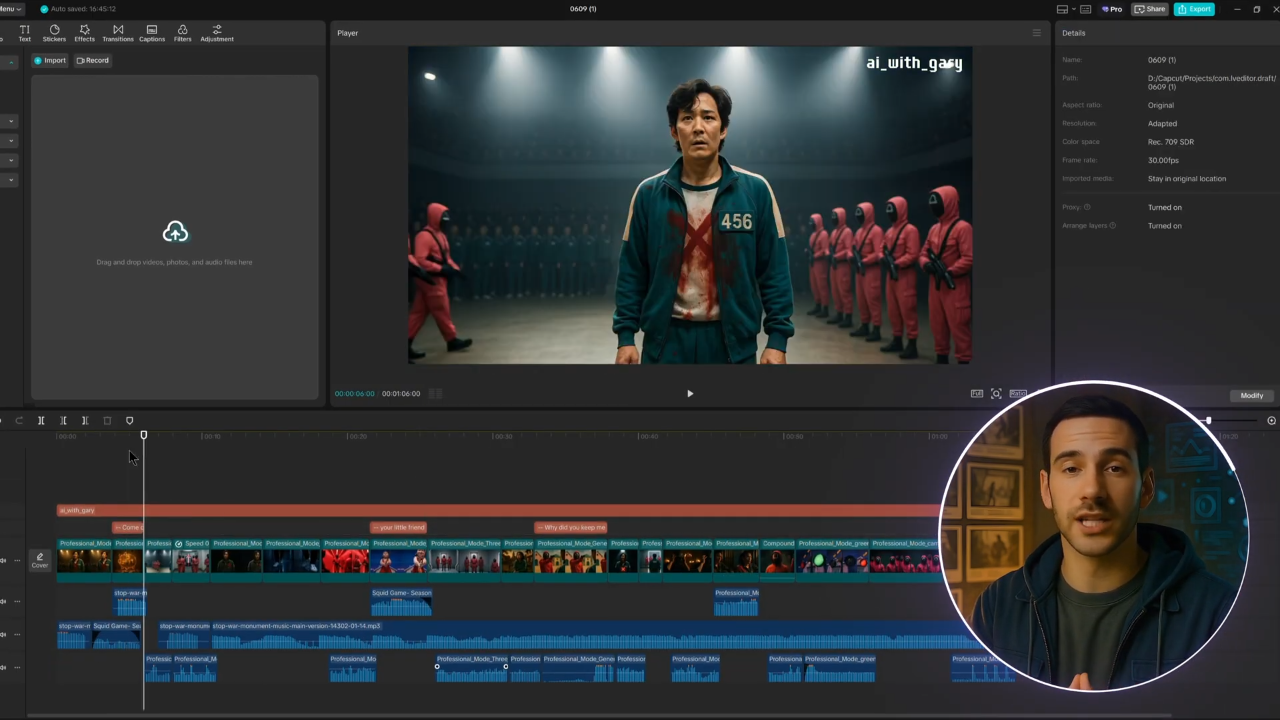The width and height of the screenshot is (1280, 720).
Task: Click the marker shield icon
Action: [129, 421]
